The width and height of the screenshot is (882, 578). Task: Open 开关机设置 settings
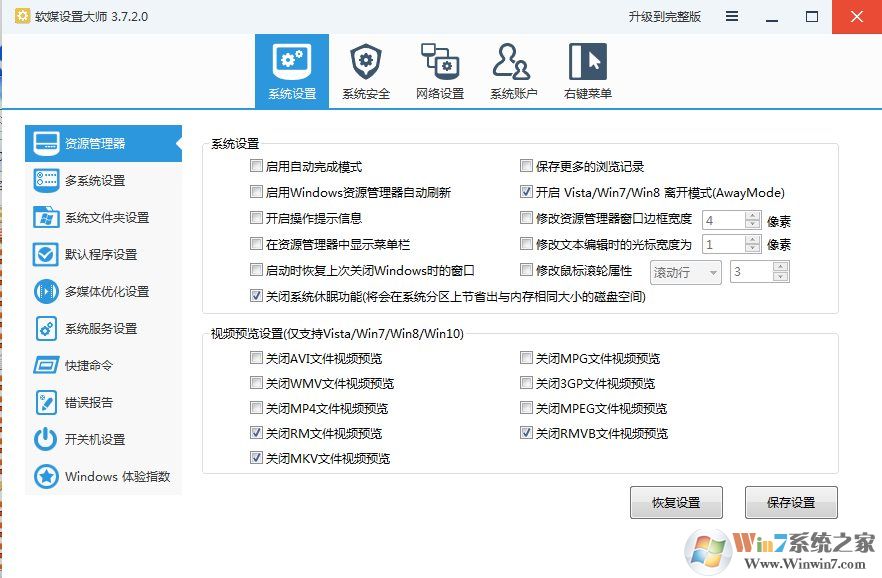(x=45, y=439)
